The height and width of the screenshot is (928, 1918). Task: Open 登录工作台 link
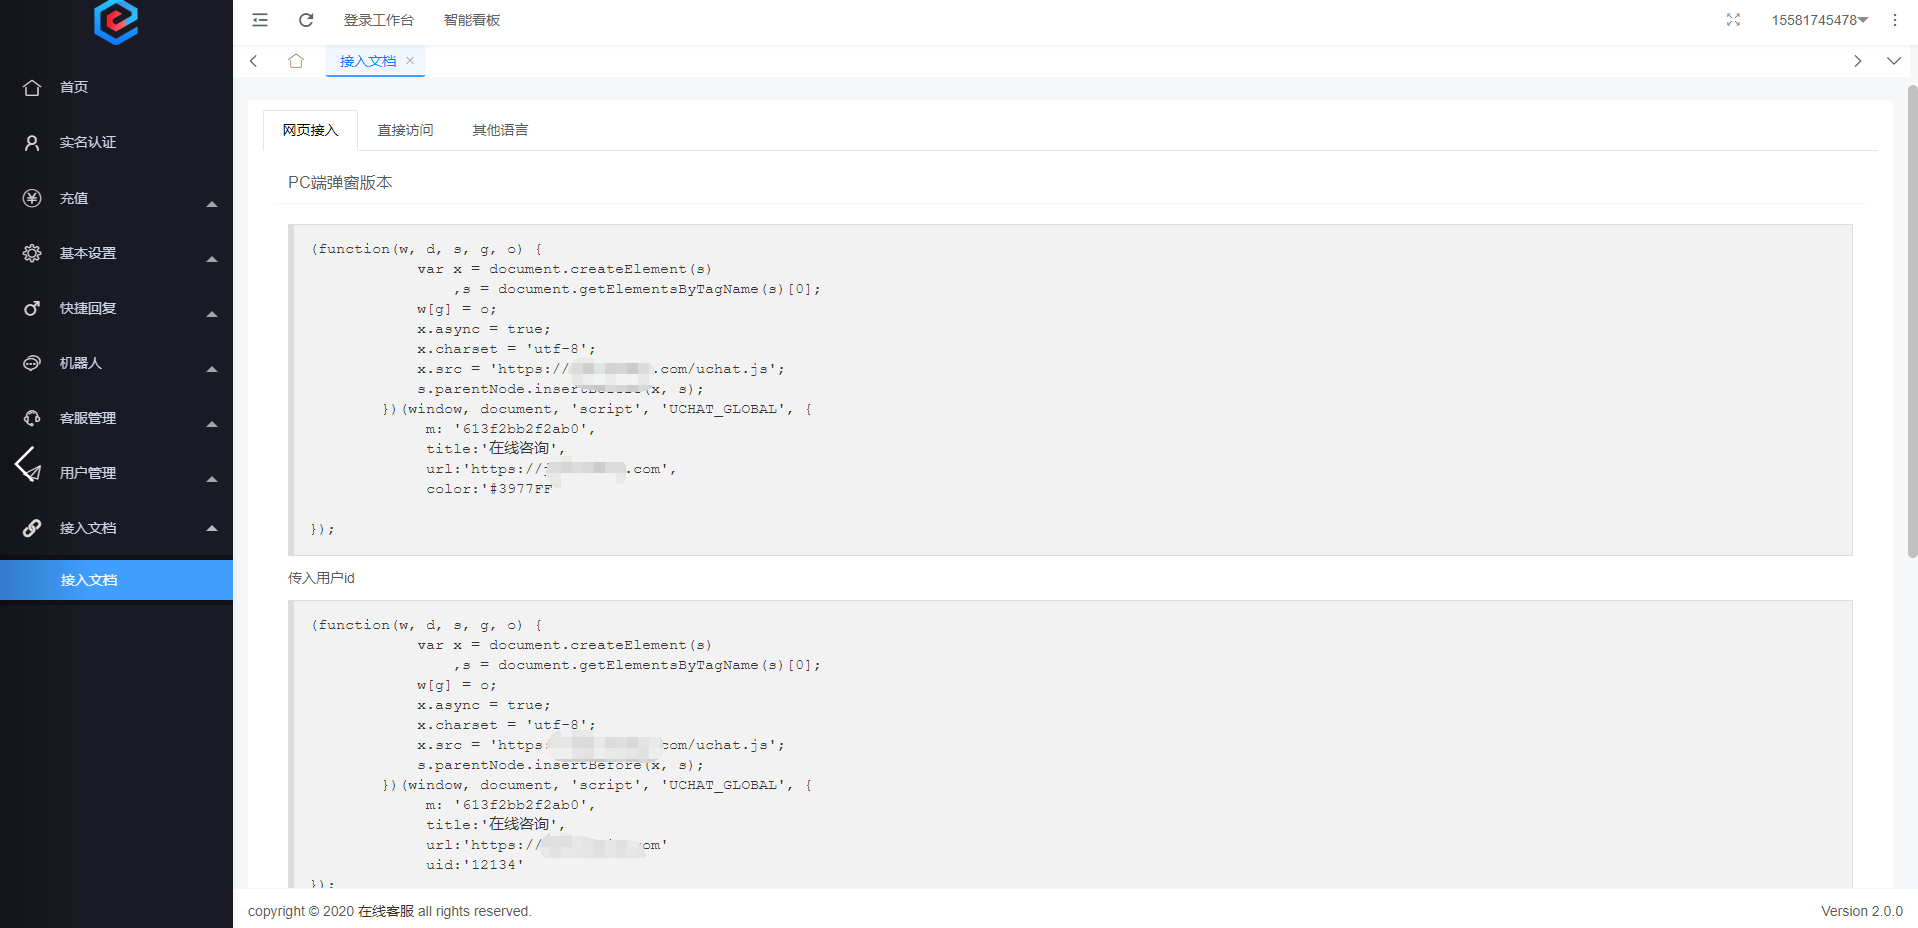tap(378, 20)
